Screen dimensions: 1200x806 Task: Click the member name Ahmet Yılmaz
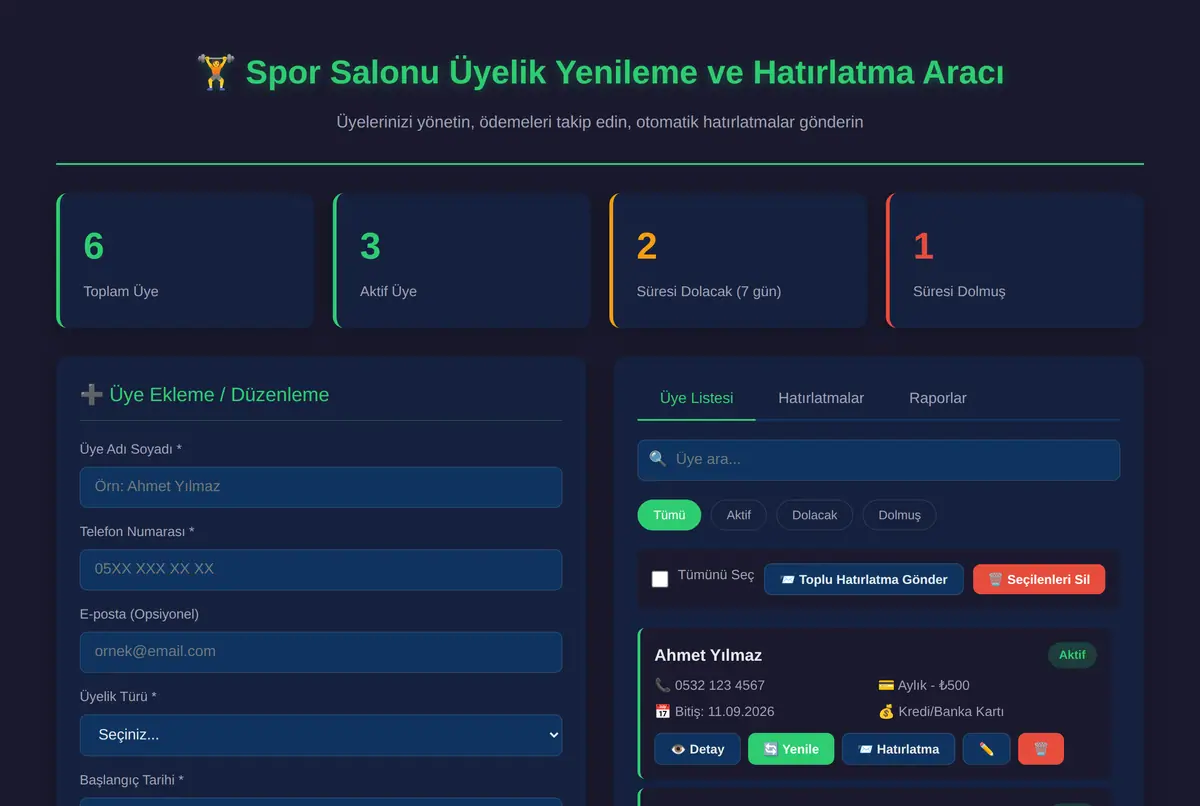[x=708, y=655]
